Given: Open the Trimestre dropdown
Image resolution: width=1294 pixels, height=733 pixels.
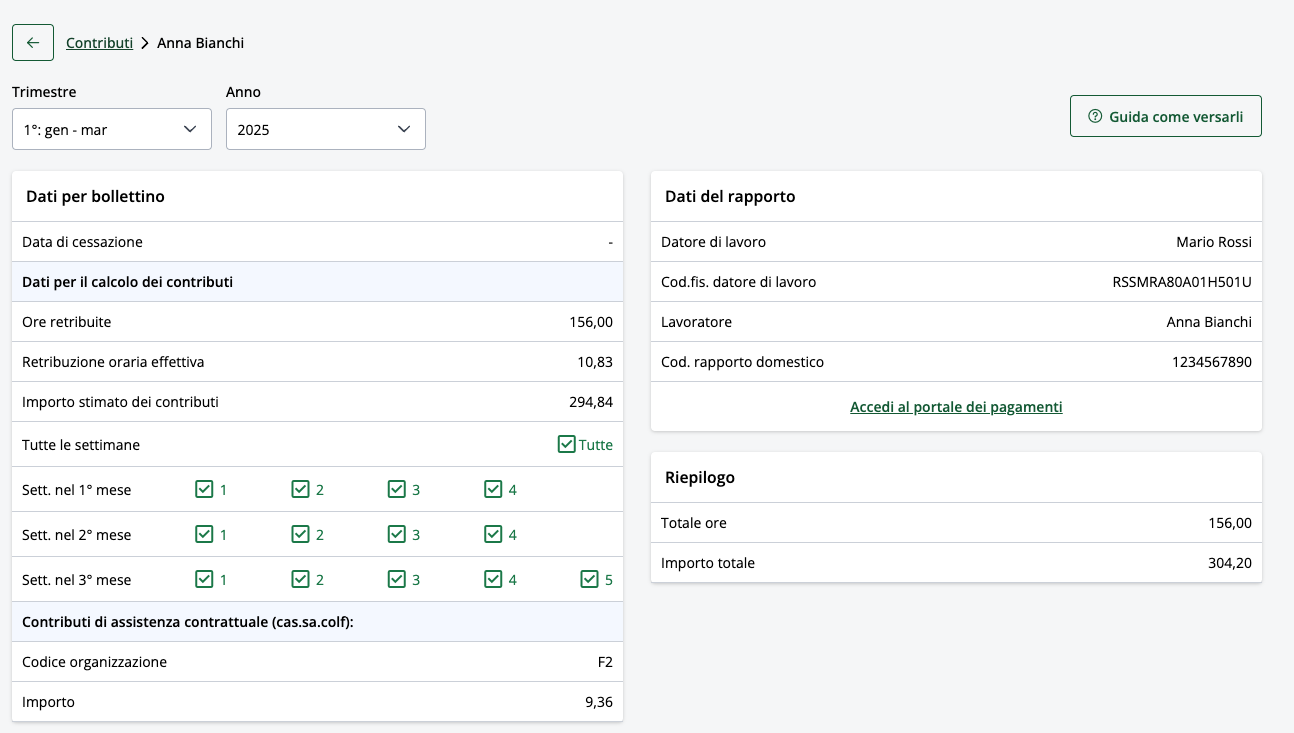Looking at the screenshot, I should pyautogui.click(x=111, y=129).
